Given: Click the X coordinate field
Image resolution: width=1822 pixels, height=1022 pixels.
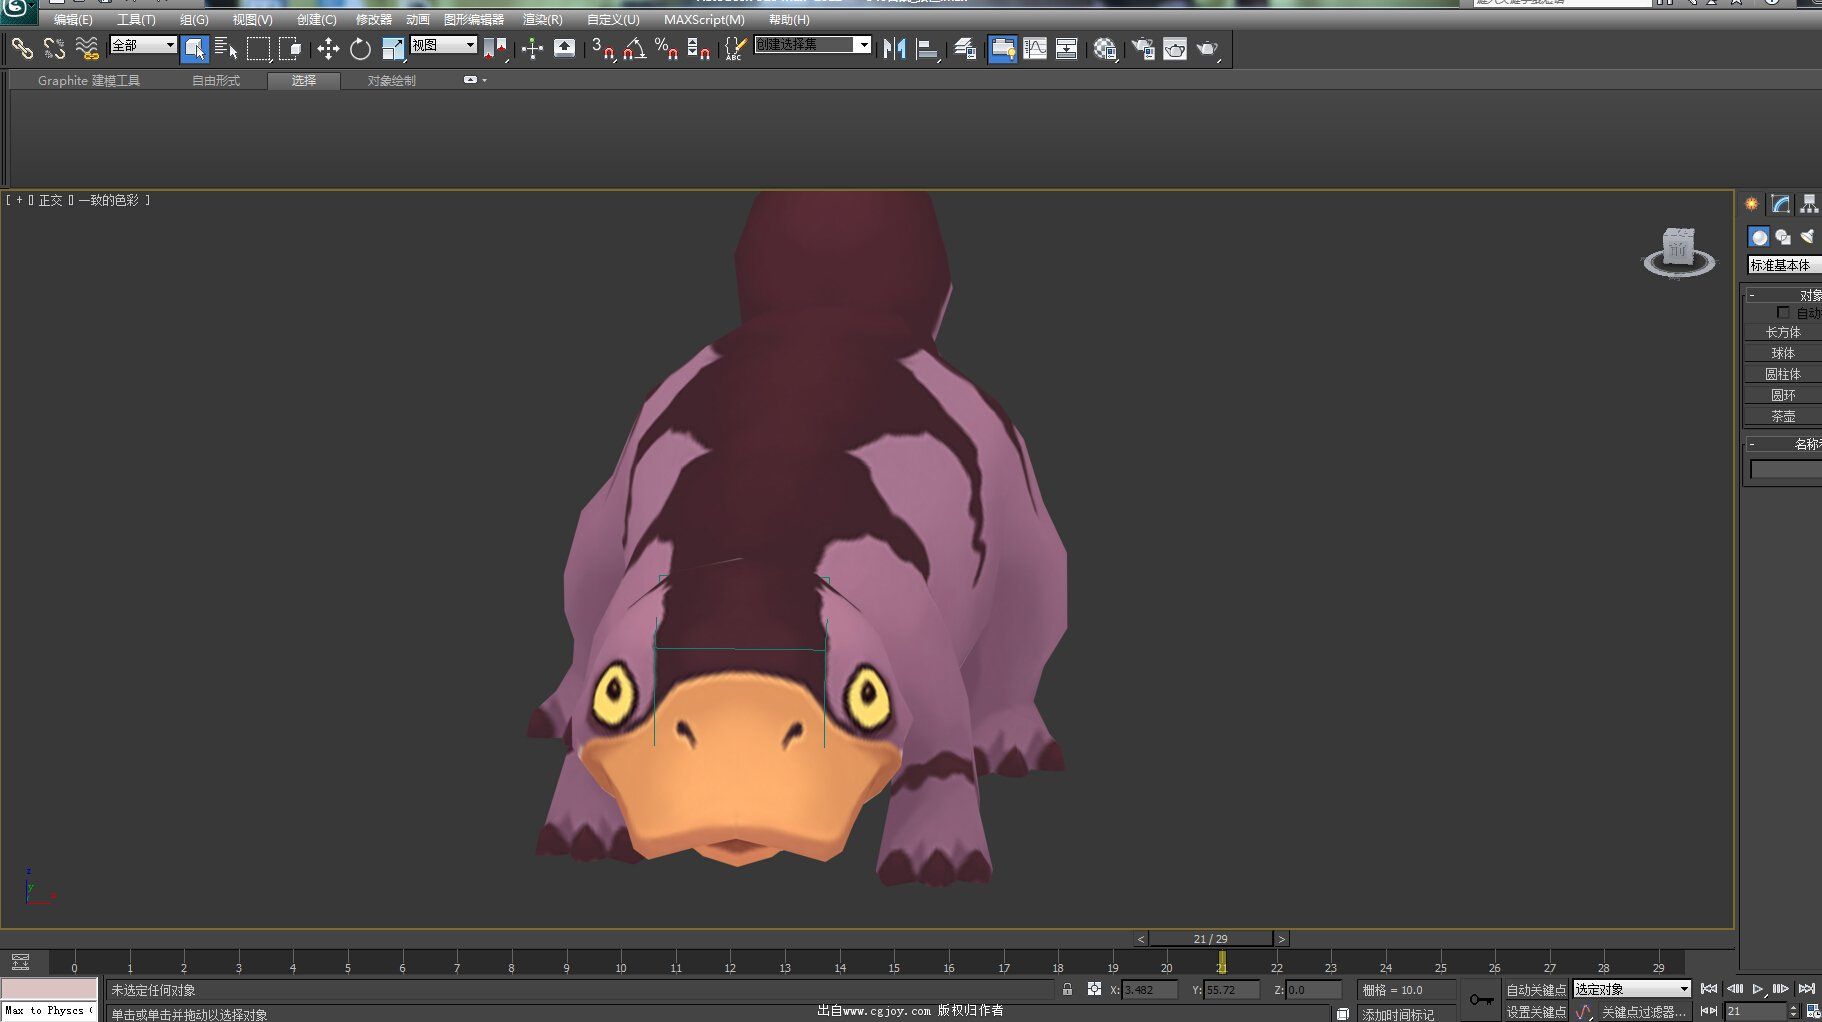Looking at the screenshot, I should 1150,990.
